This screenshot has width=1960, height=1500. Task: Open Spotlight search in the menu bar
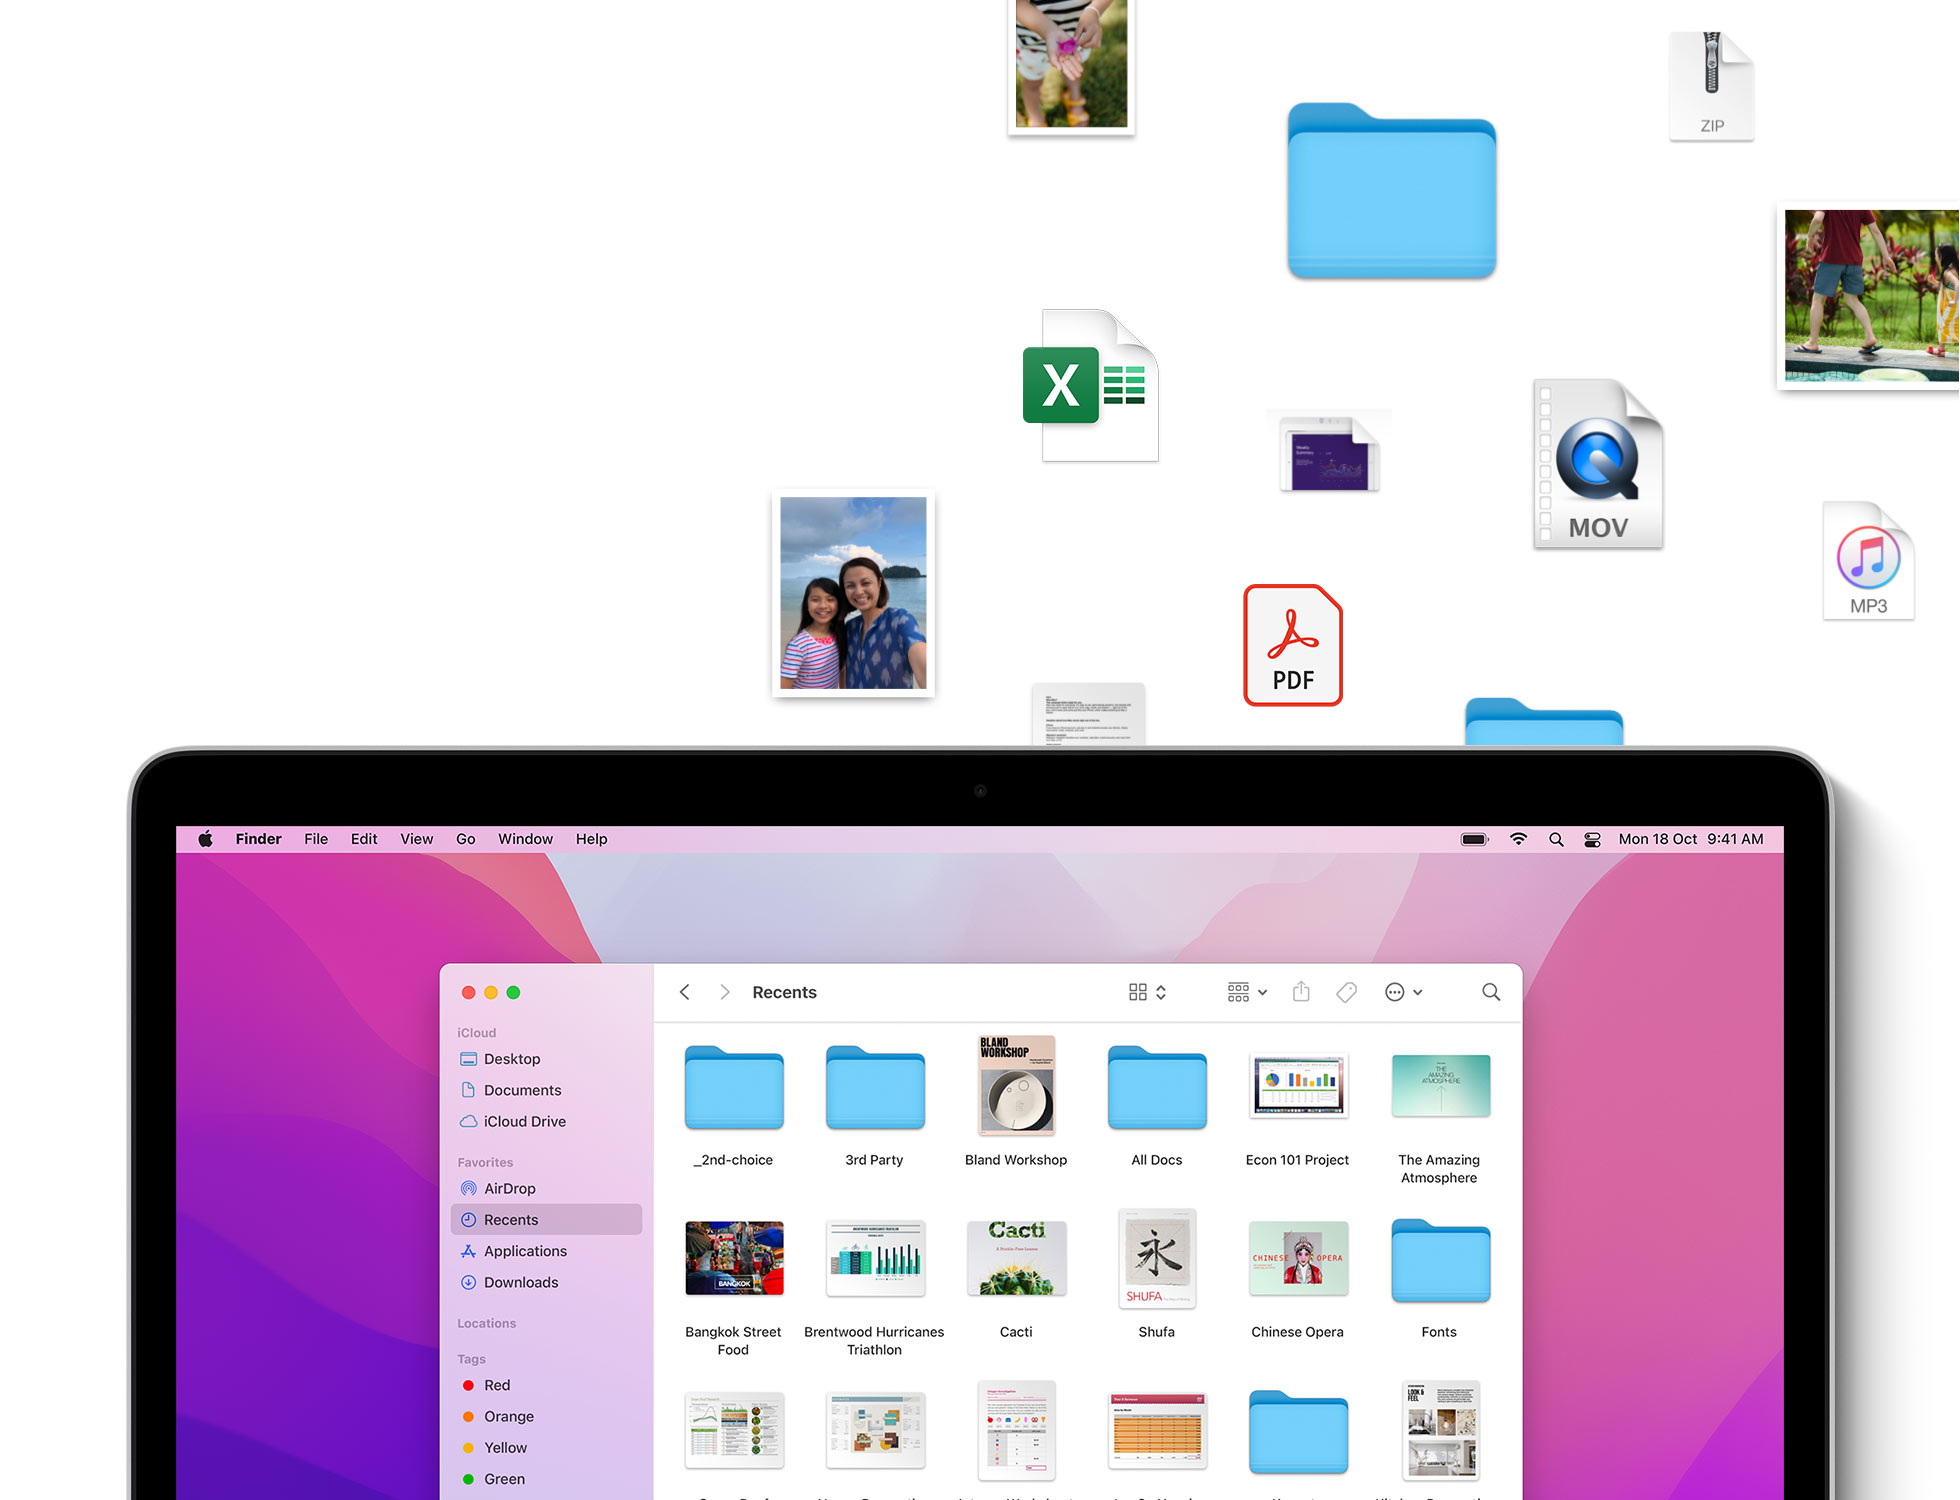(x=1556, y=839)
